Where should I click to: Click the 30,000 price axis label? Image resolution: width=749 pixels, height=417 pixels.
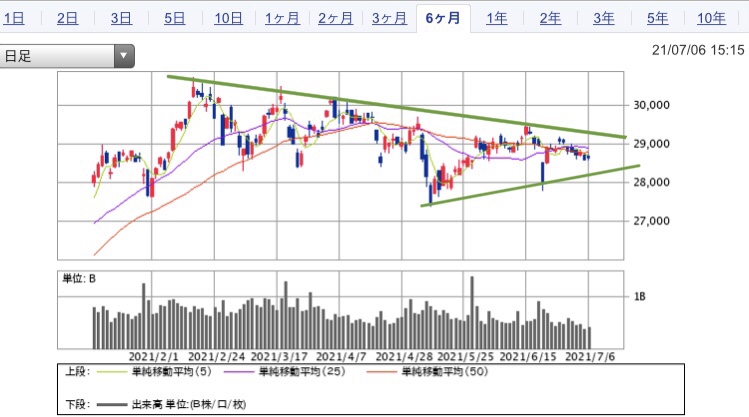coord(652,105)
